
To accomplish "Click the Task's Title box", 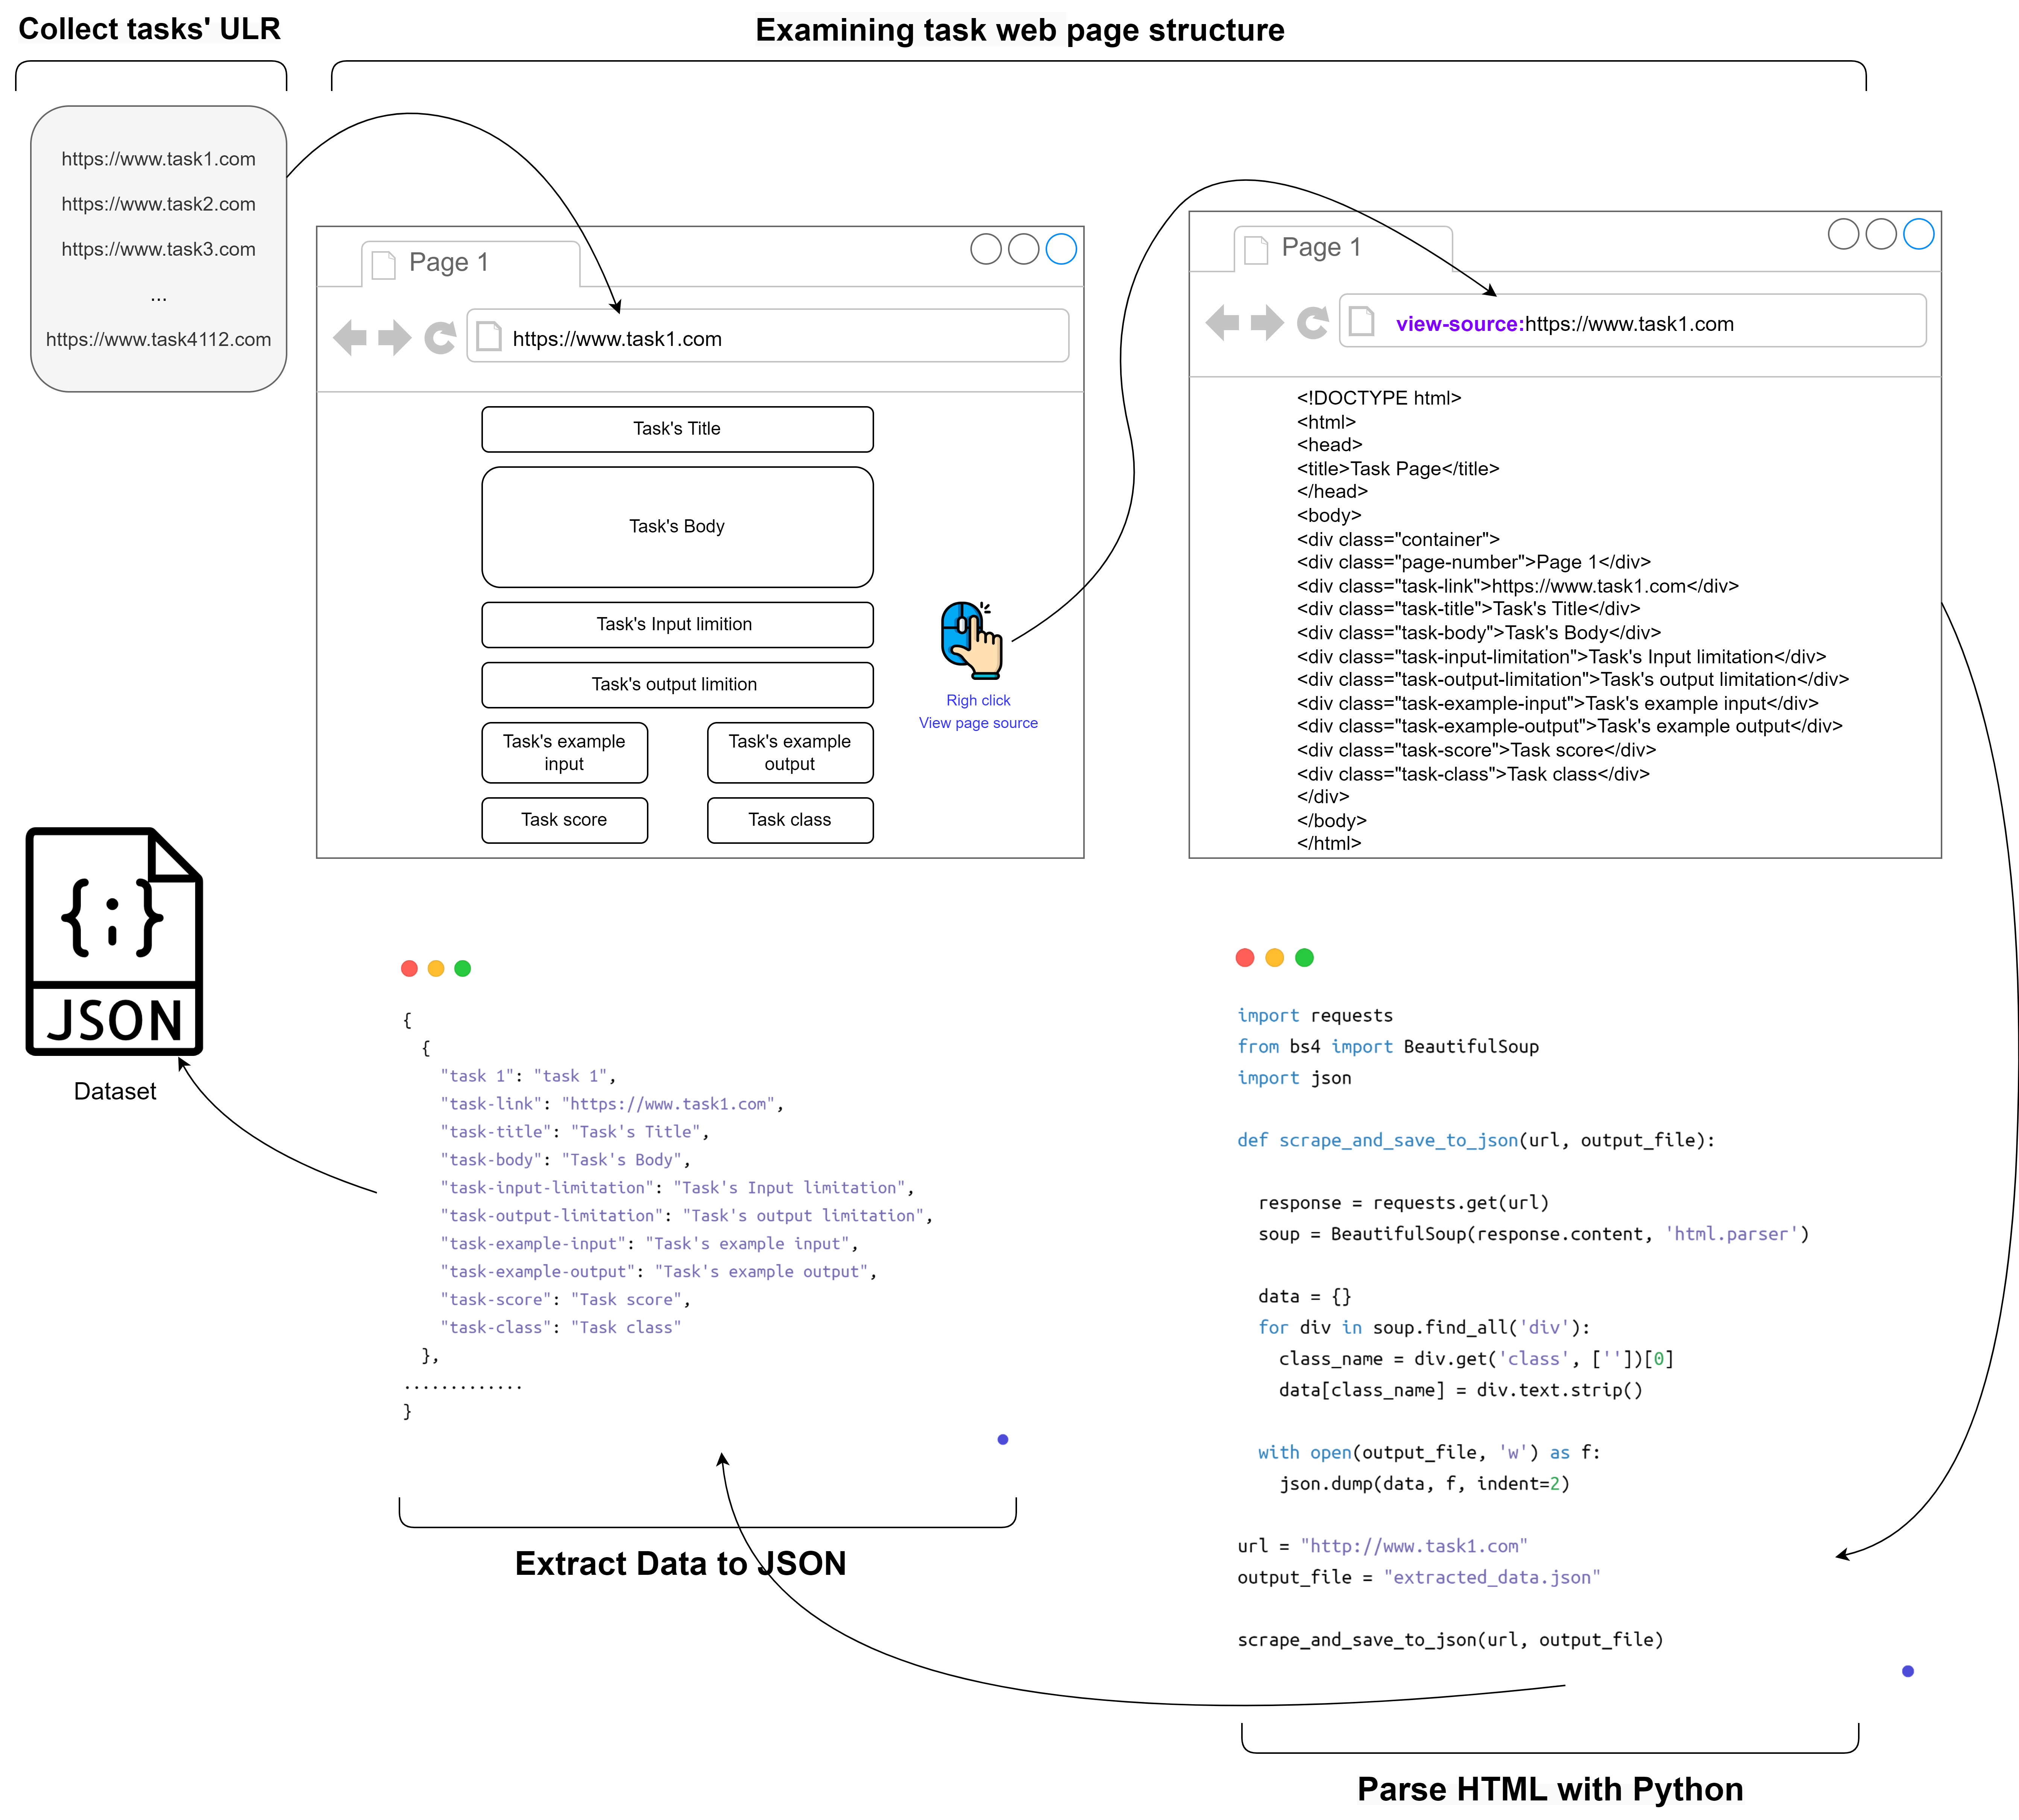I will click(x=677, y=429).
